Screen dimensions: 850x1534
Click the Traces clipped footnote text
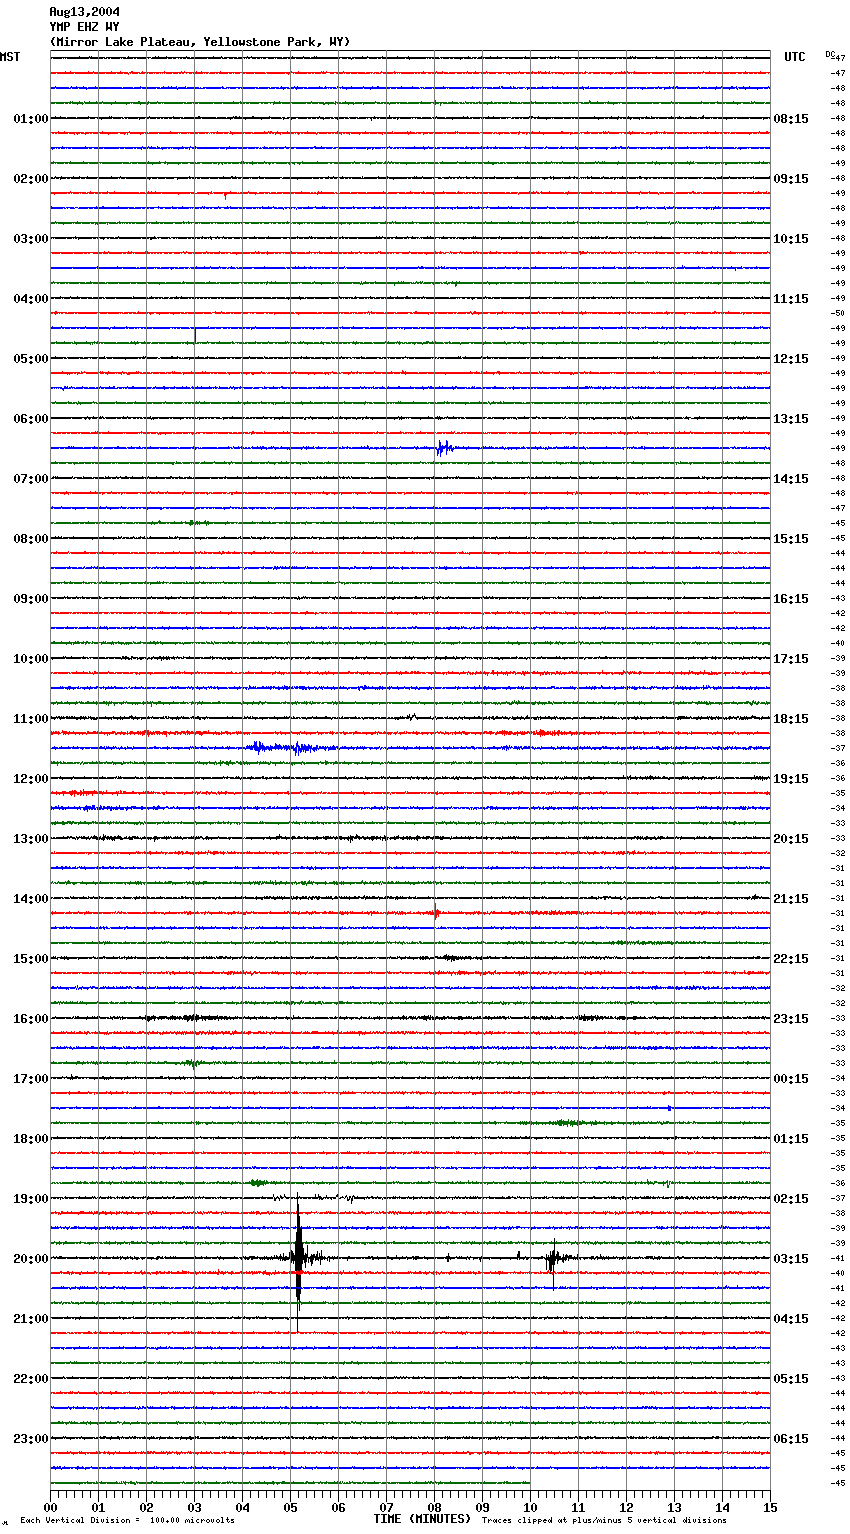(x=604, y=1521)
